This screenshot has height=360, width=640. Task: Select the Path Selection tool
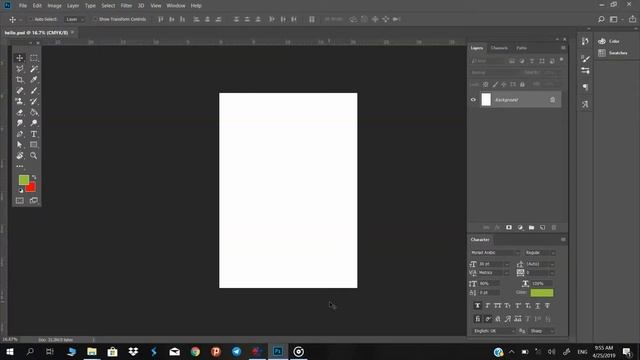tap(20, 144)
